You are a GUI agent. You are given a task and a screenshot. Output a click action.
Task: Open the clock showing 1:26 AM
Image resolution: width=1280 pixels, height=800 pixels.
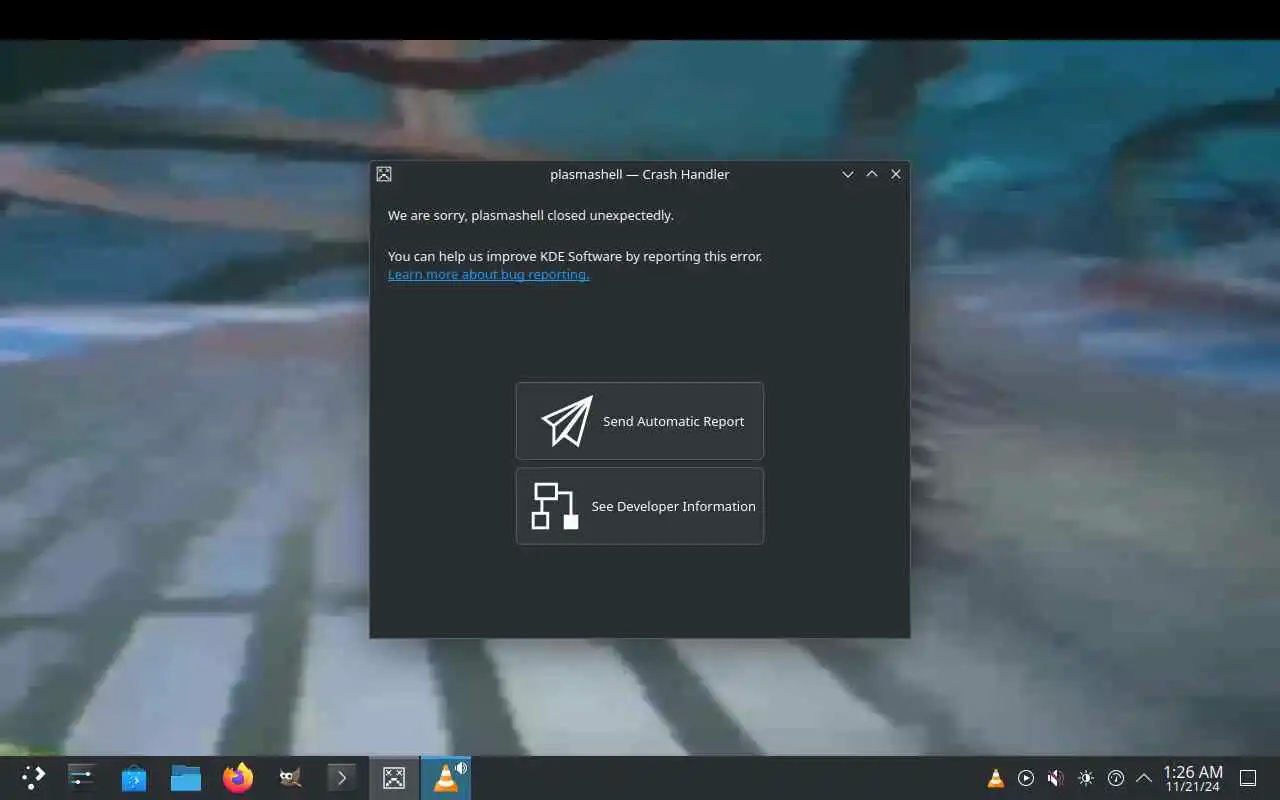pos(1193,778)
